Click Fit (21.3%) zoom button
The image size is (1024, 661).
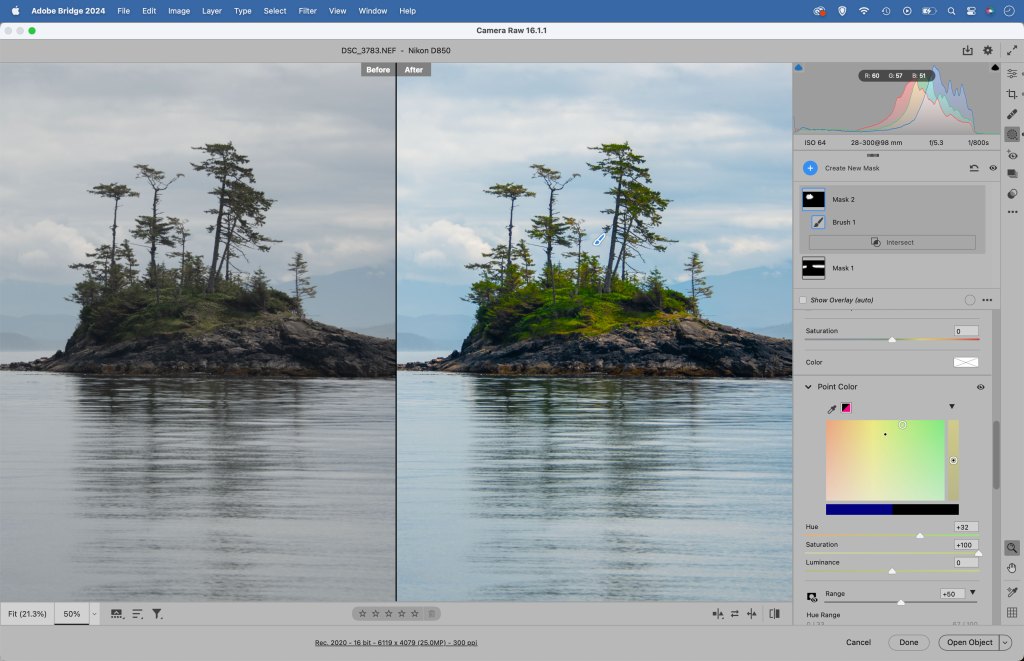pyautogui.click(x=27, y=614)
